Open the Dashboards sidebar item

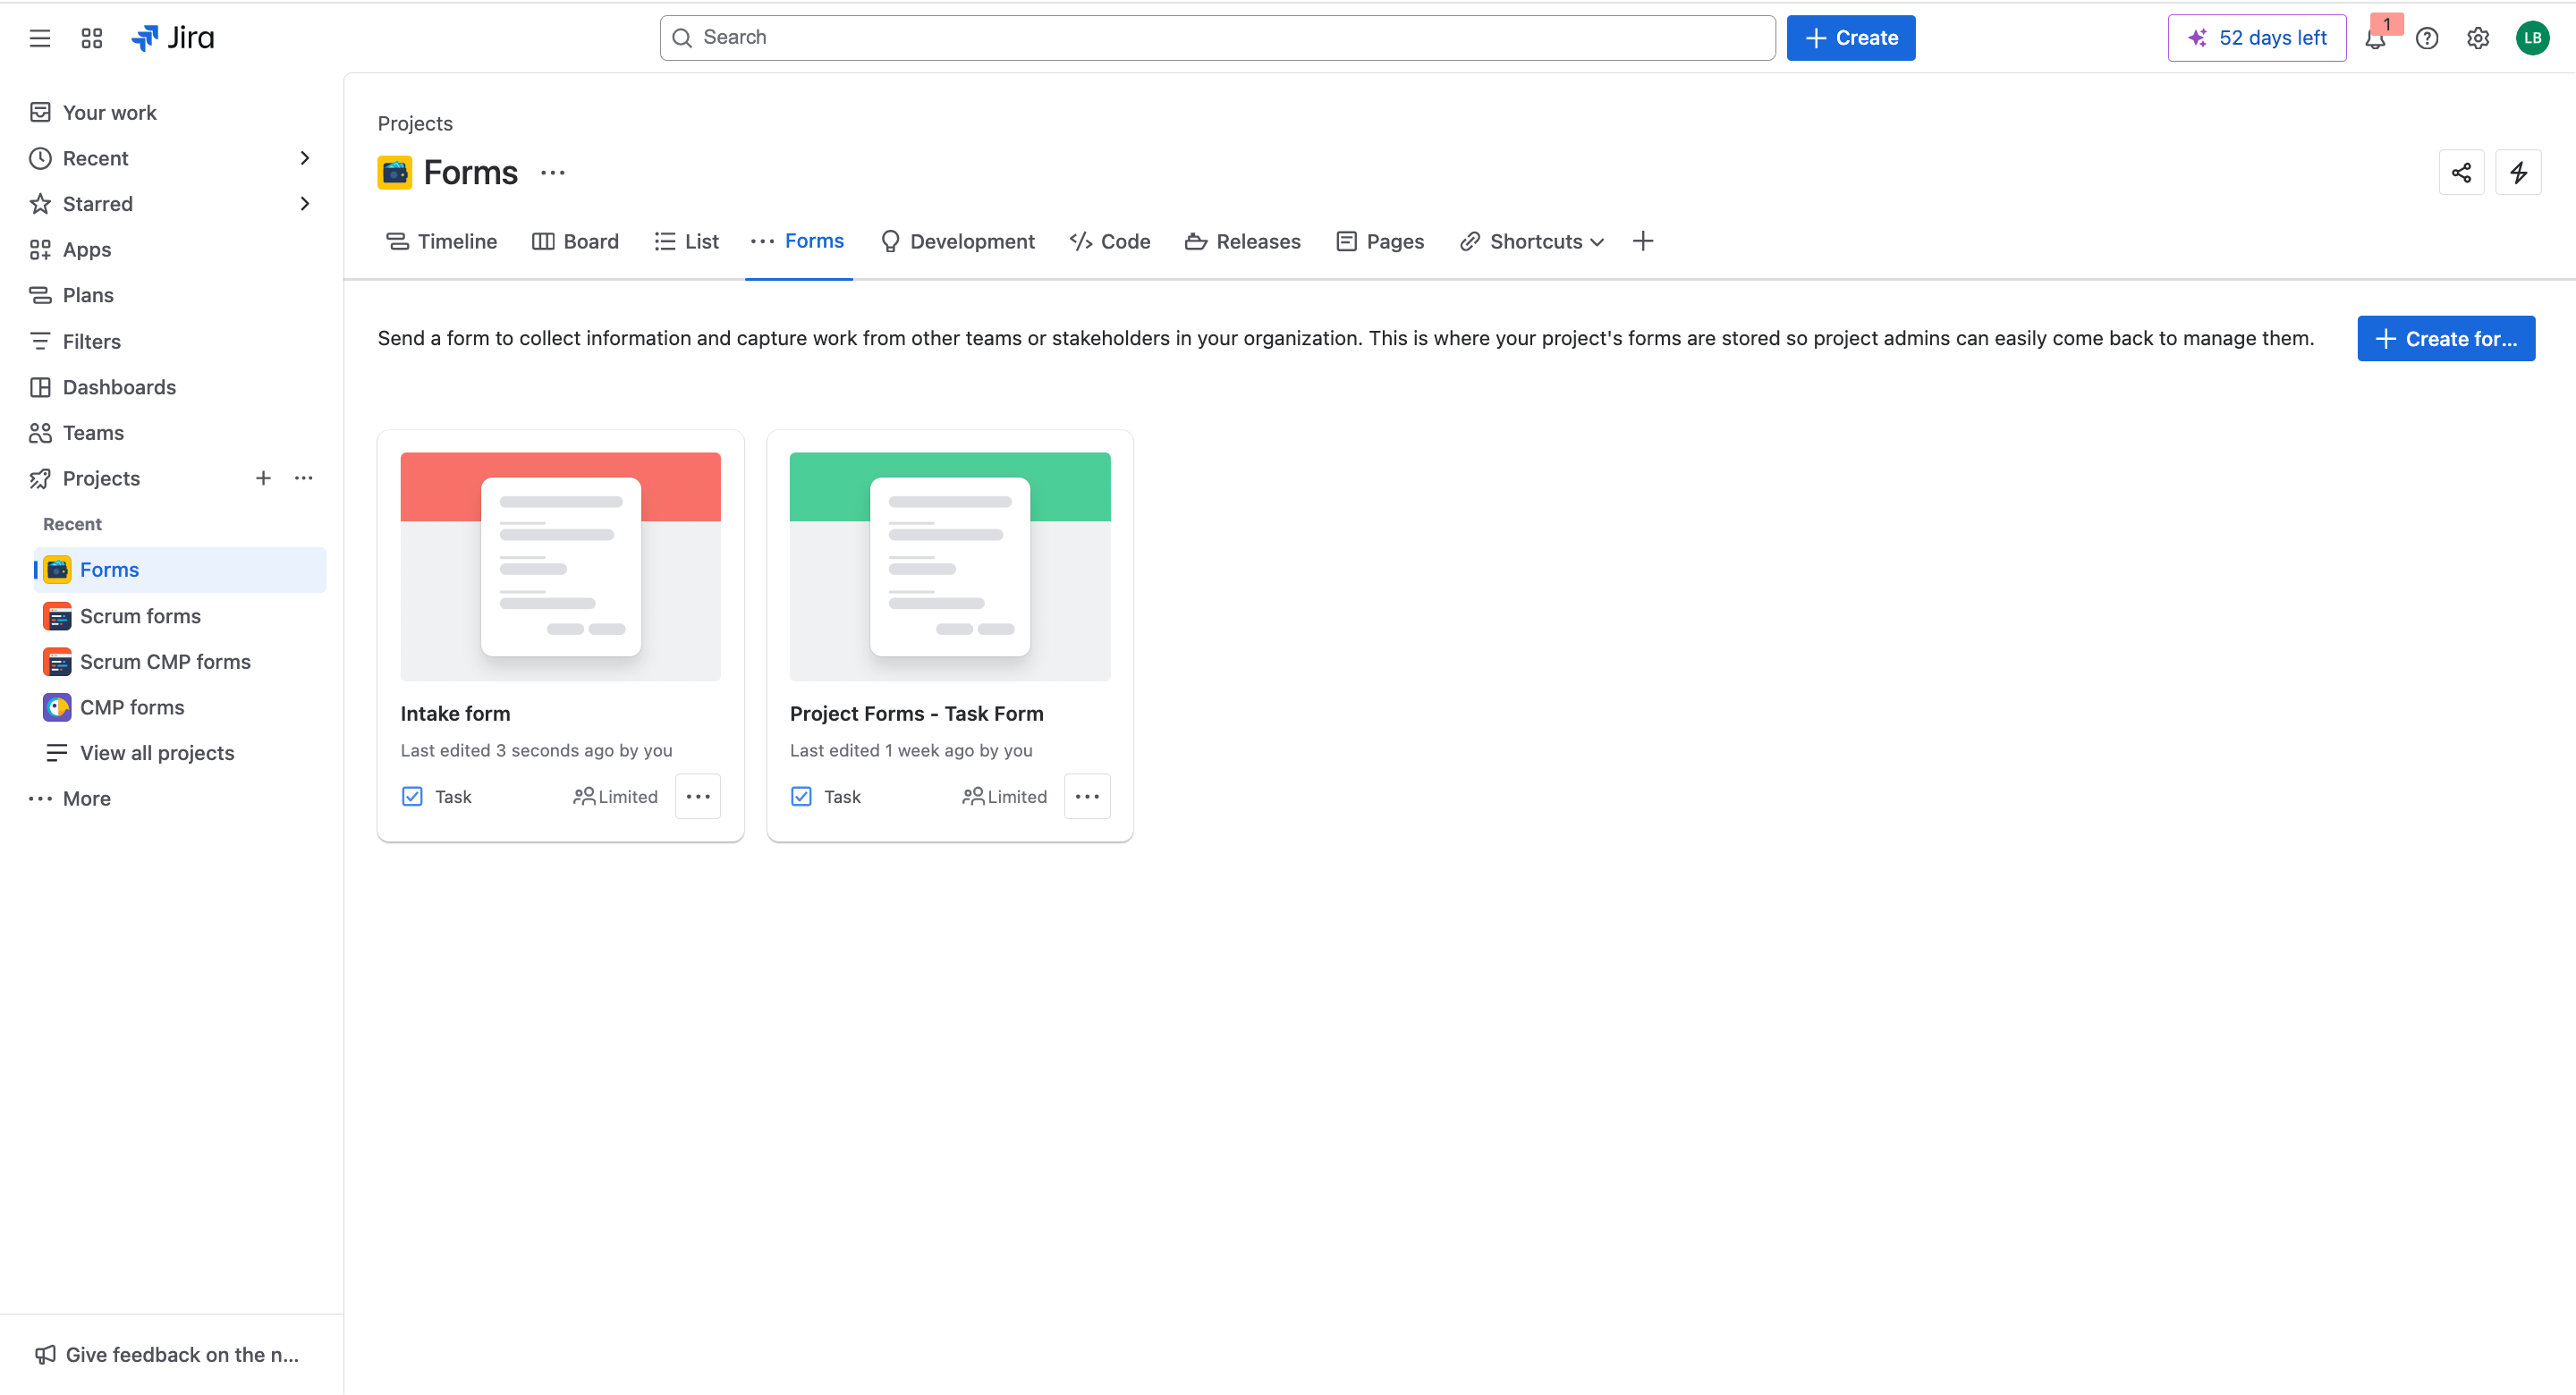[x=120, y=387]
